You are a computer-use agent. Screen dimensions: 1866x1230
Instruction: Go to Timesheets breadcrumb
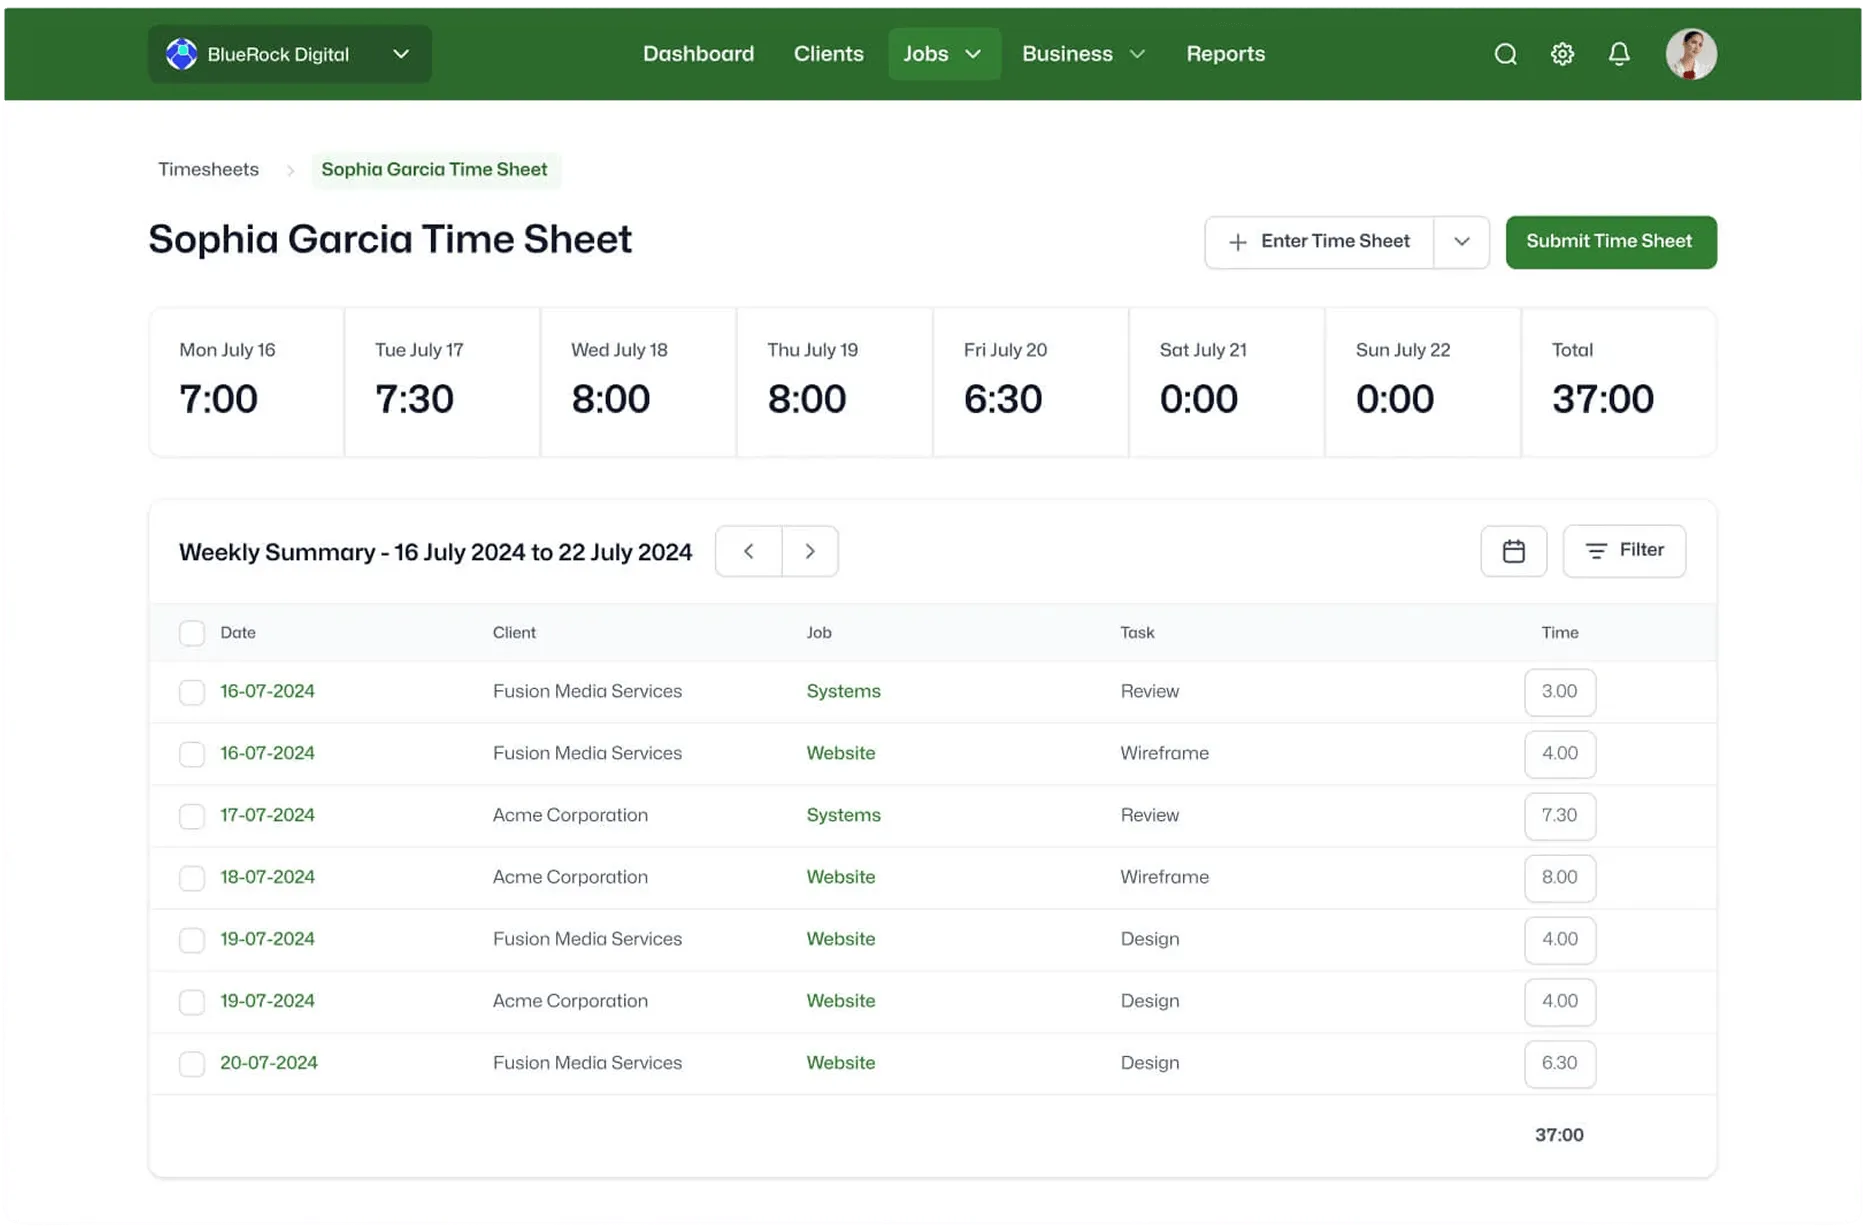208,170
